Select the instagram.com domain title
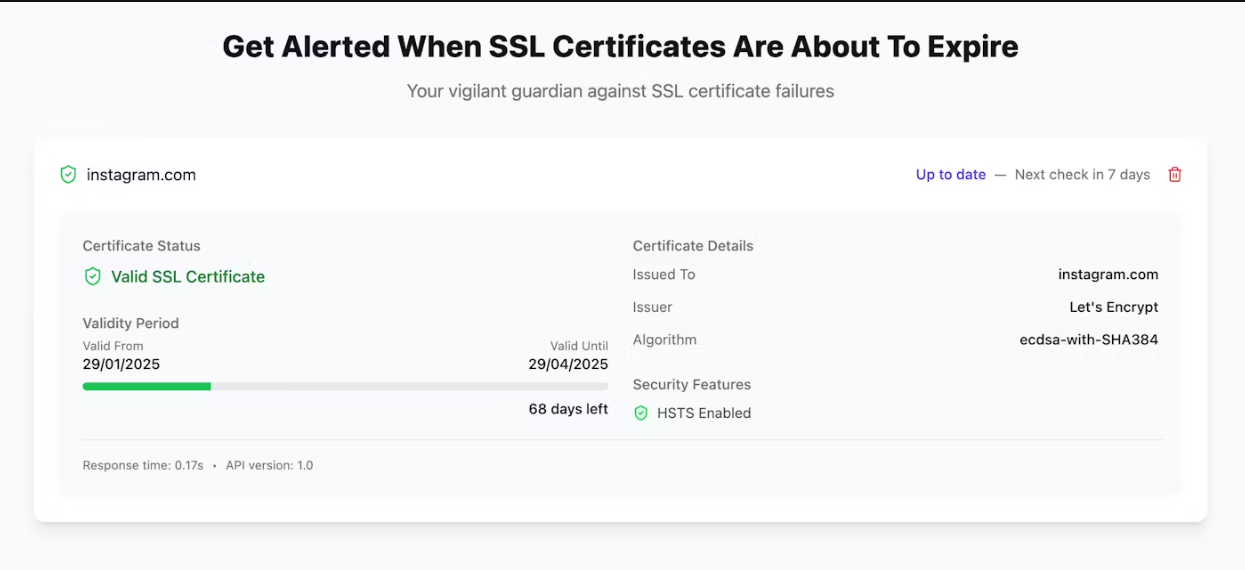Image resolution: width=1245 pixels, height=570 pixels. tap(141, 175)
